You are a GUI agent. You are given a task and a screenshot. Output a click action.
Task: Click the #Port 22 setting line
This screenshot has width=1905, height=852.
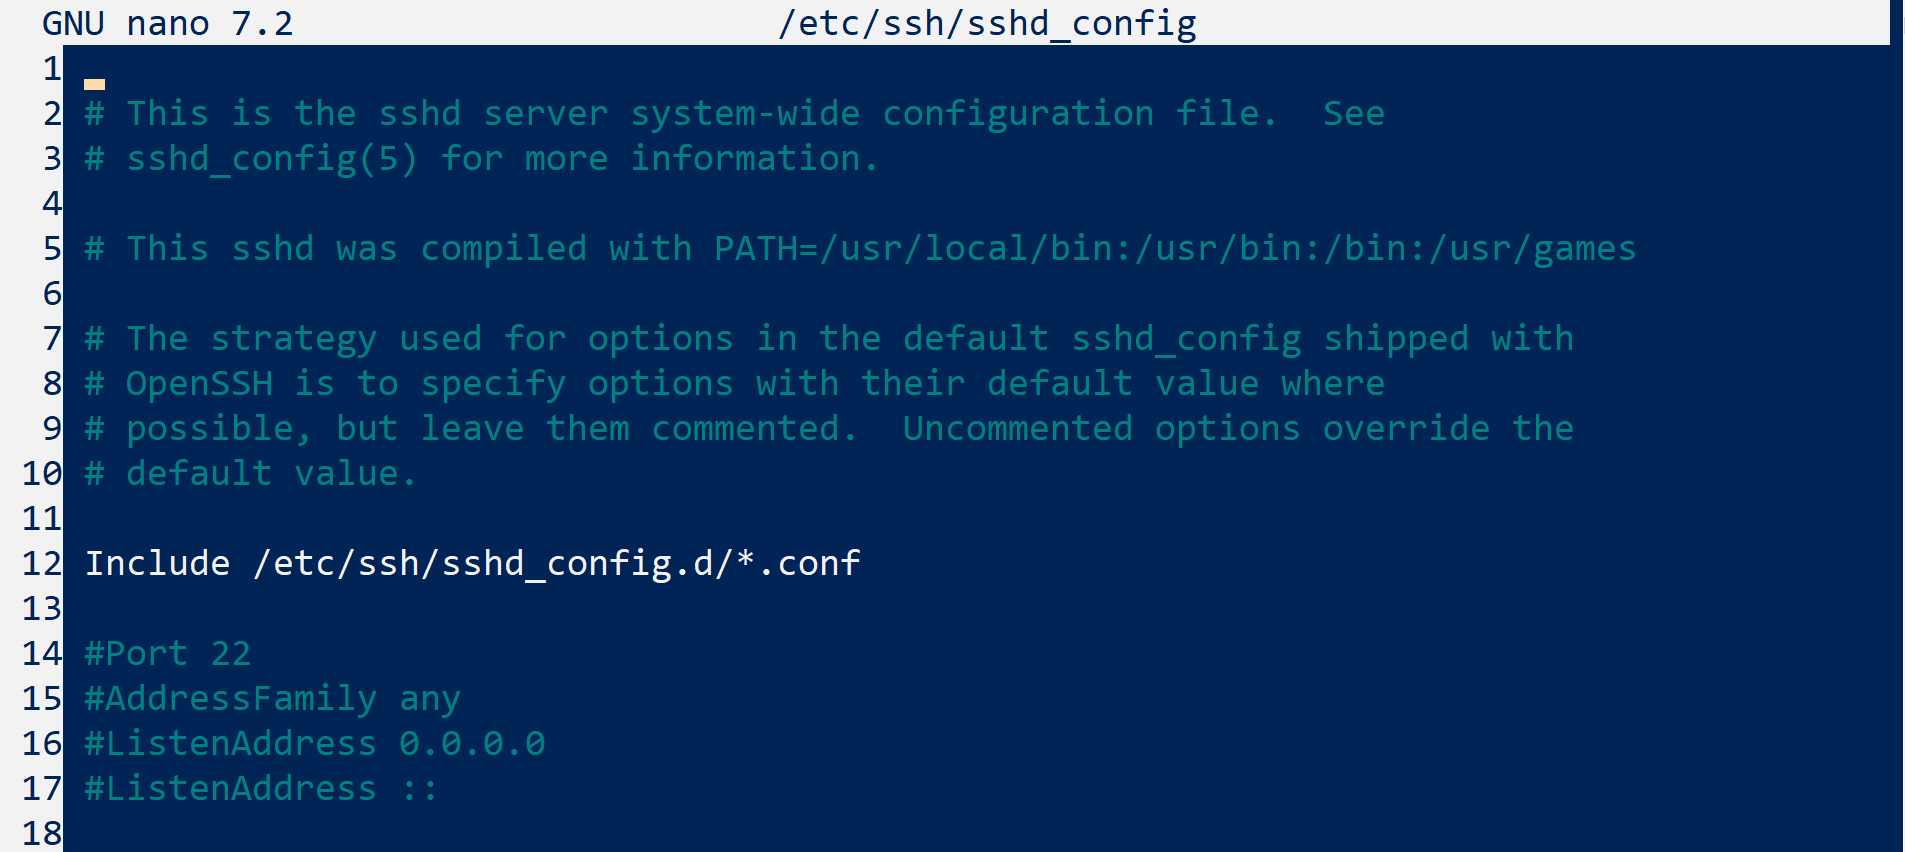pos(168,653)
